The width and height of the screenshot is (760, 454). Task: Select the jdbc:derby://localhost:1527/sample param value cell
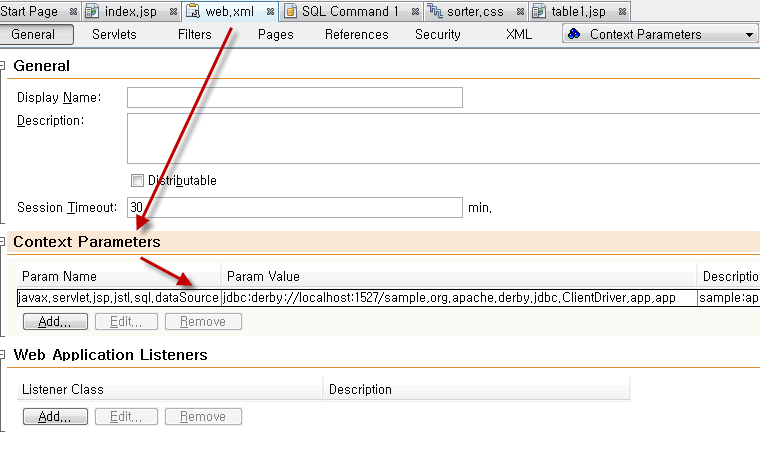[x=459, y=297]
